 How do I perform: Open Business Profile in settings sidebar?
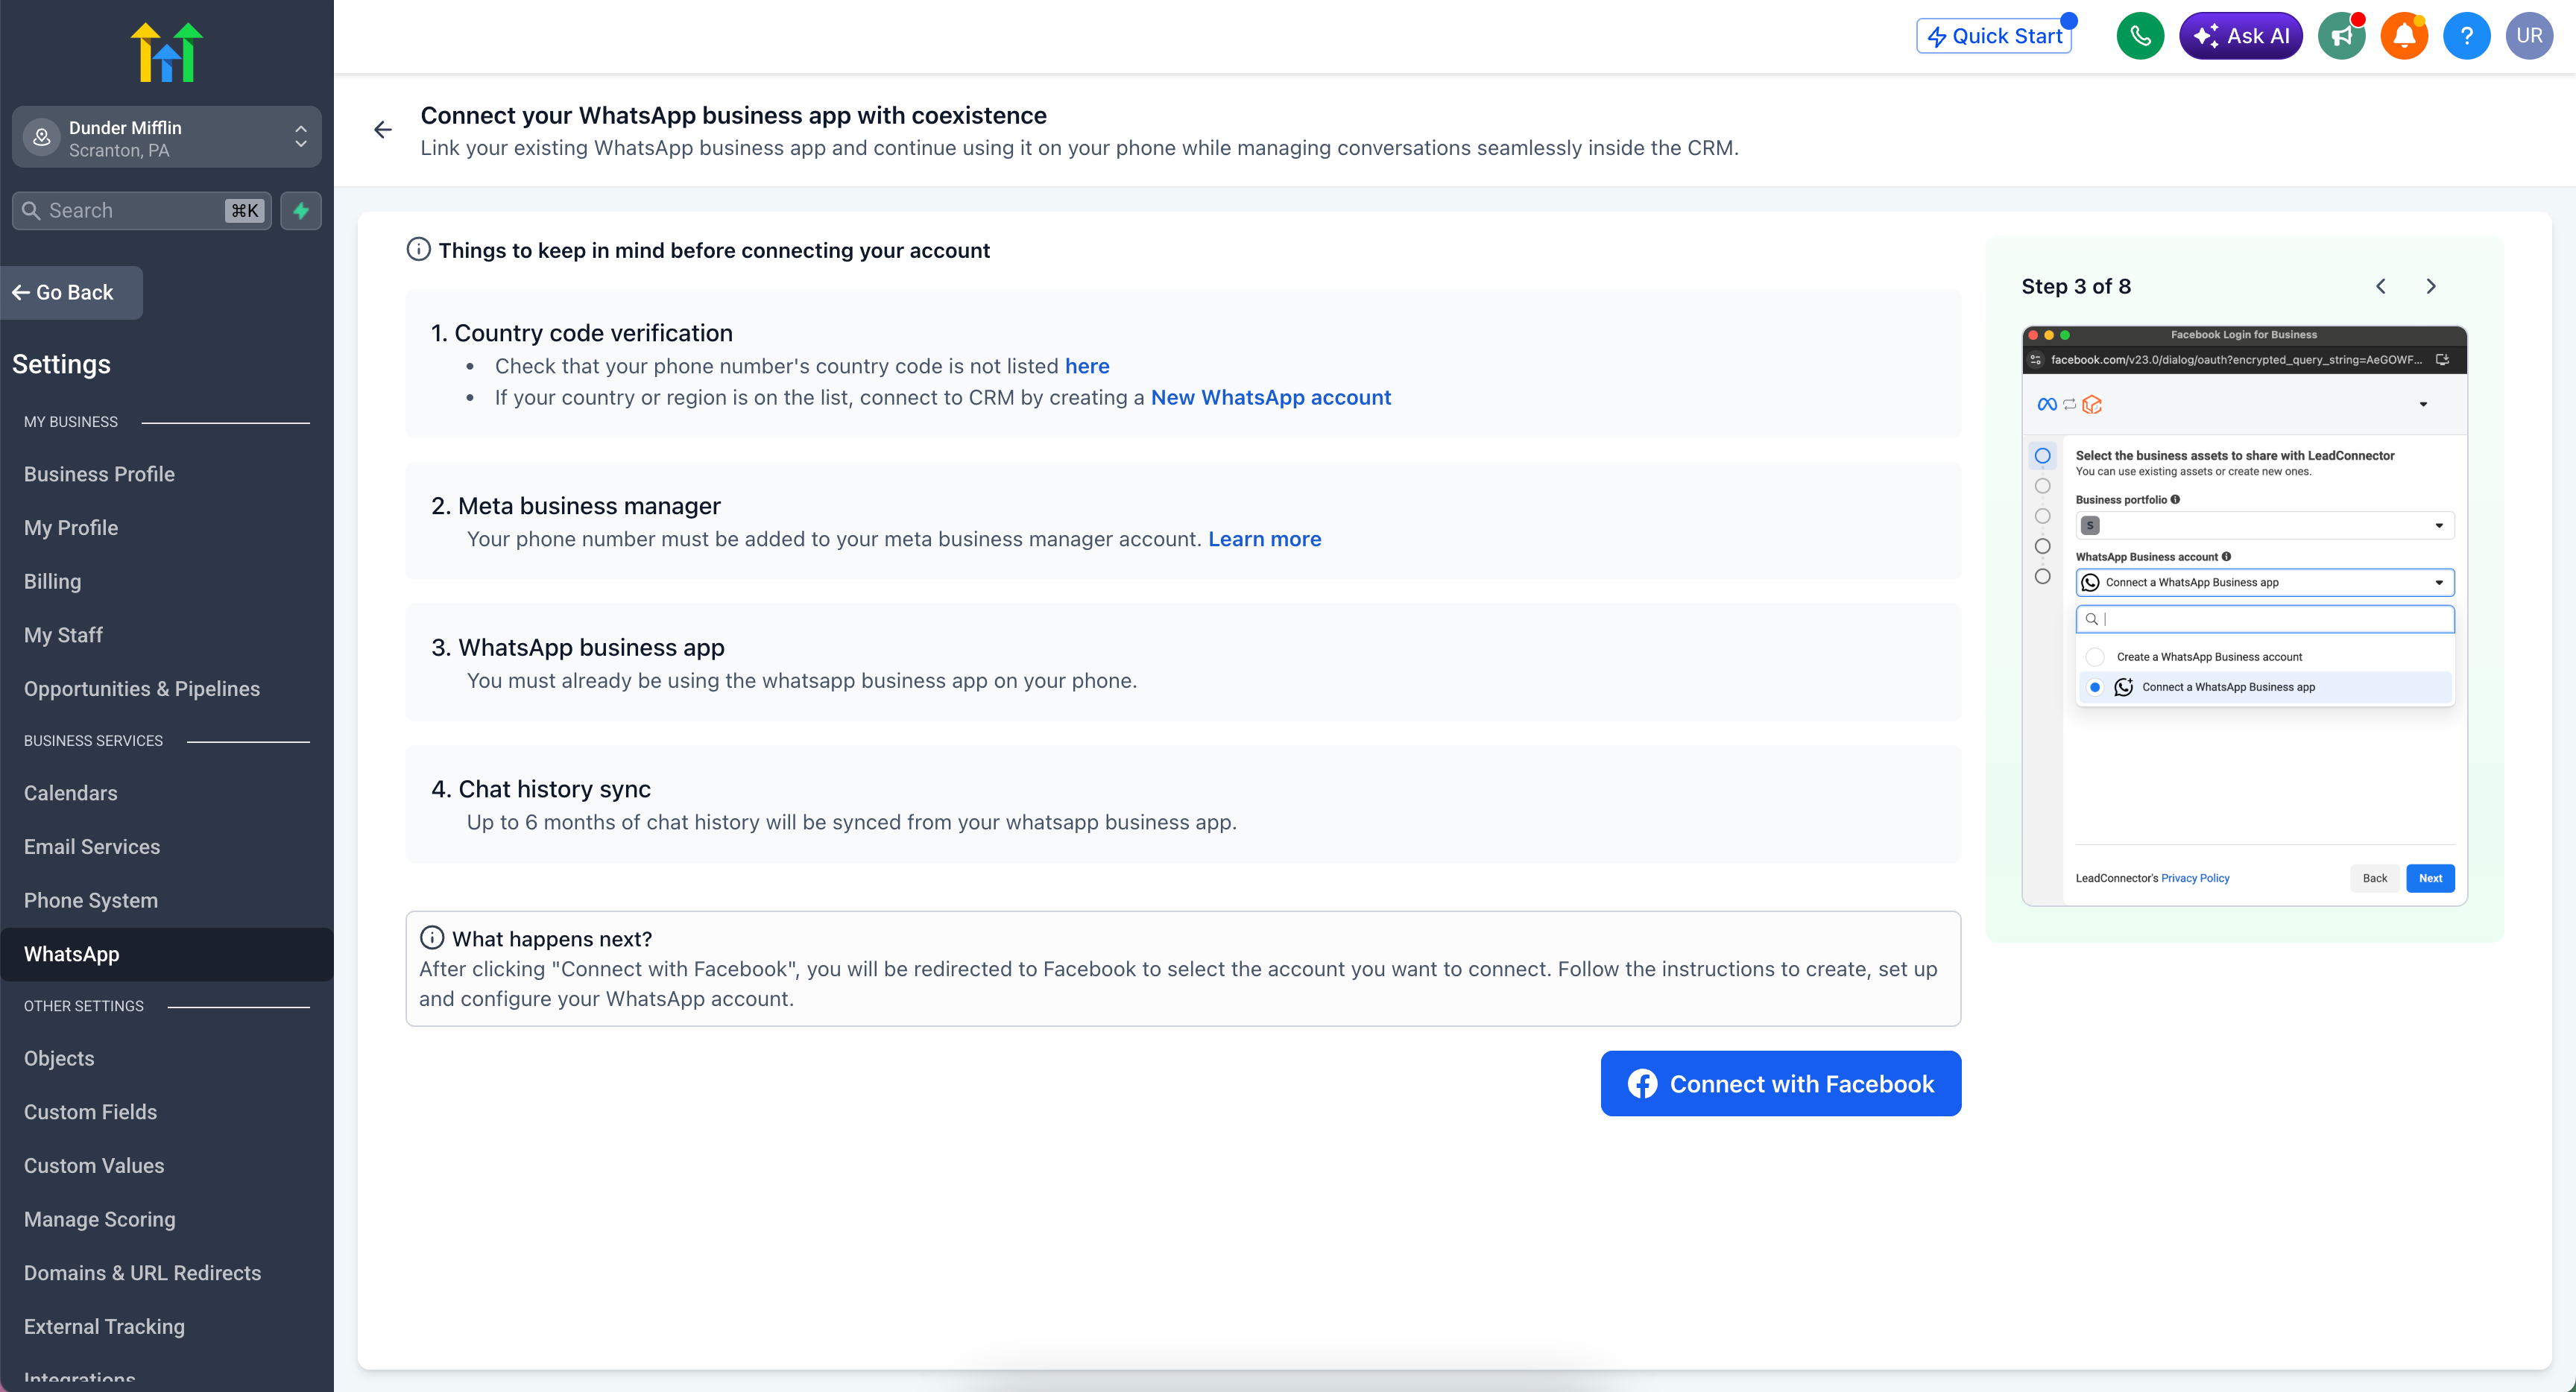[x=99, y=474]
